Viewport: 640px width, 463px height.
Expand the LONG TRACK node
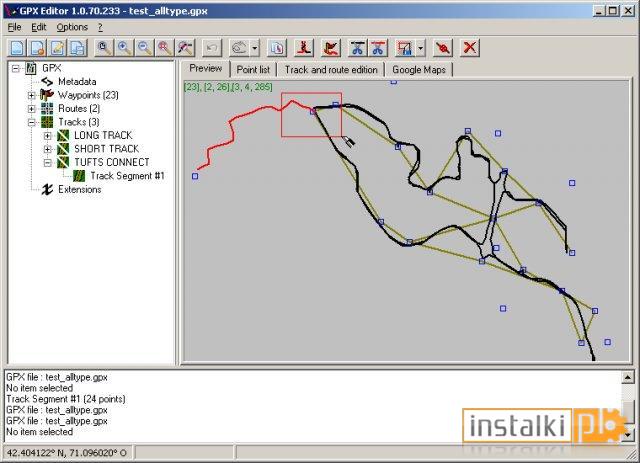[47, 136]
